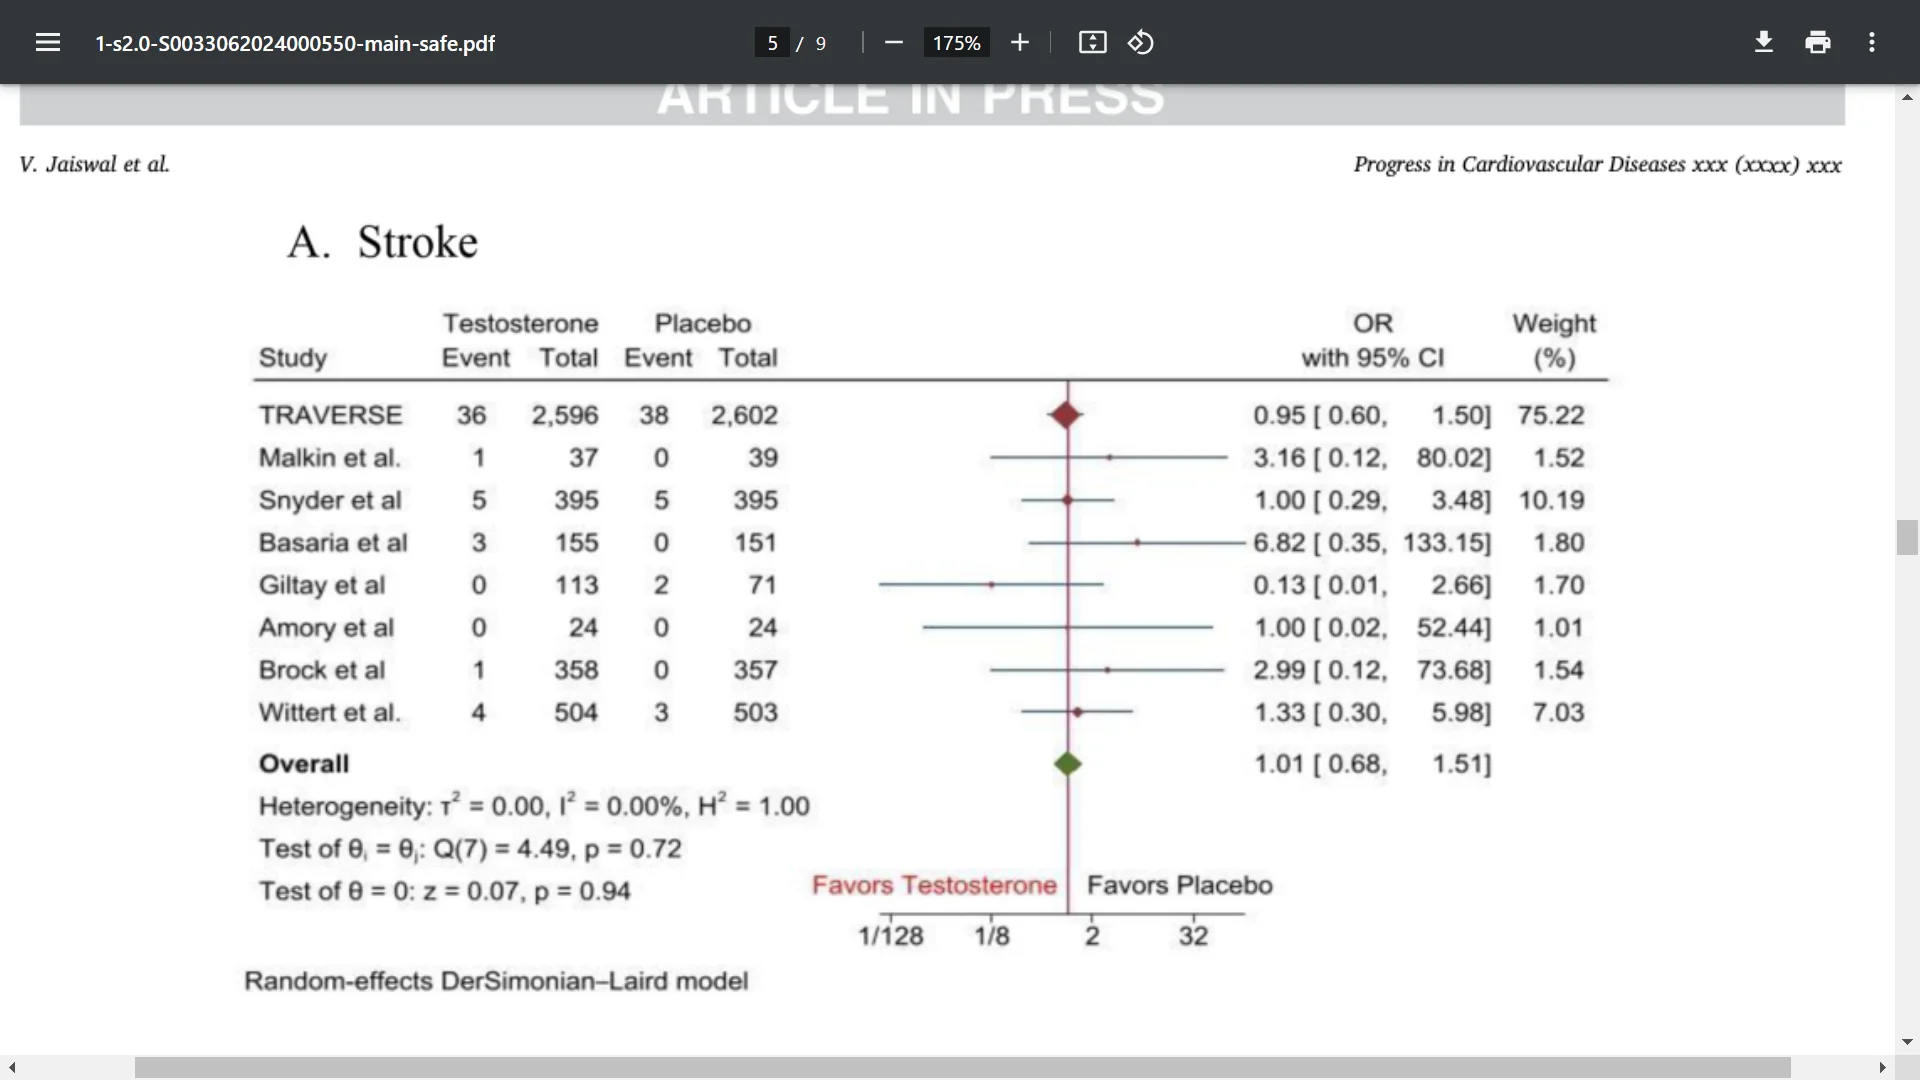This screenshot has width=1920, height=1080.
Task: Click the author 'V. Jaiswal et al.' header
Action: (94, 164)
